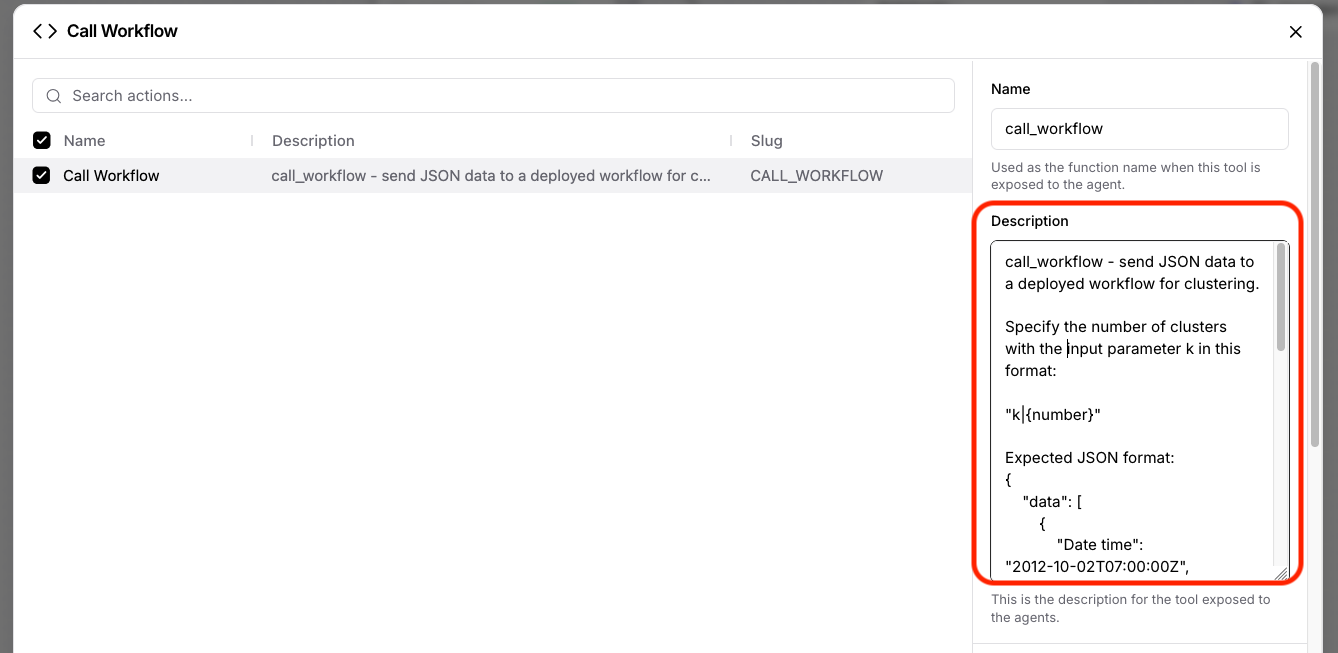This screenshot has width=1338, height=653.
Task: Click the truncated description text in the table row
Action: coord(491,176)
